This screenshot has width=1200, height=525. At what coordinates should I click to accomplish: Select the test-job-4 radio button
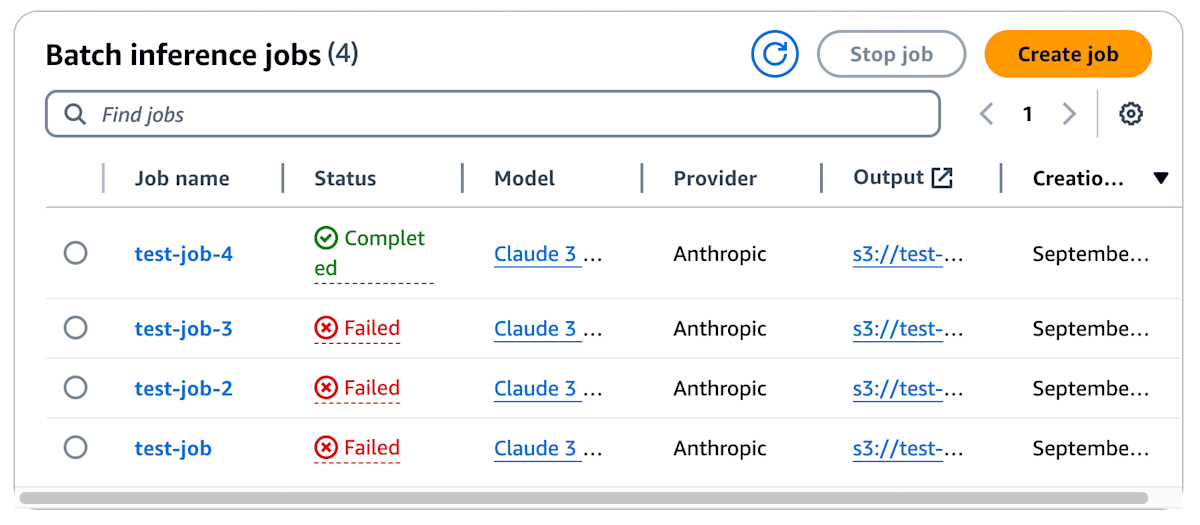click(75, 253)
